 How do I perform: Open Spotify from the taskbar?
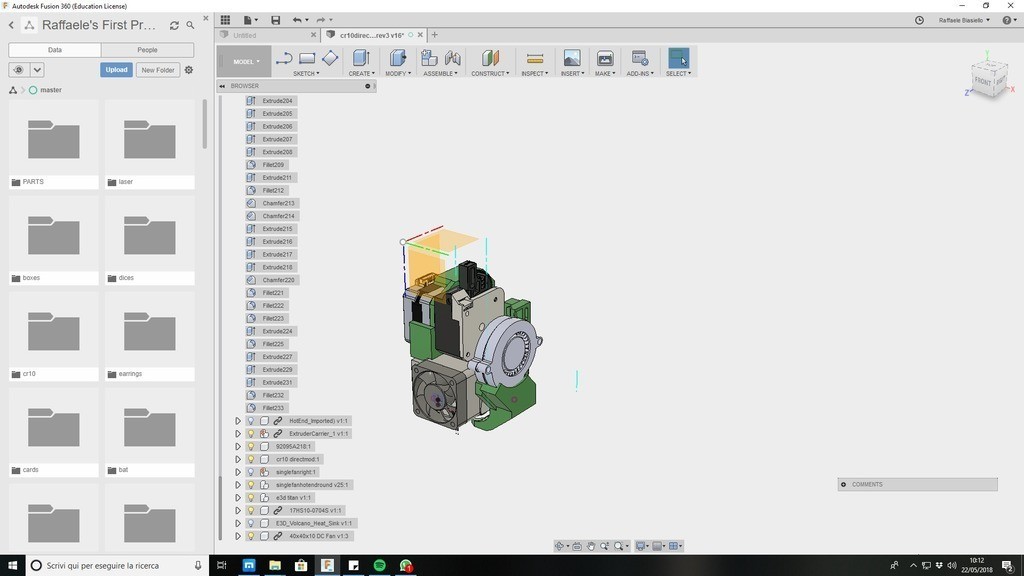point(379,566)
